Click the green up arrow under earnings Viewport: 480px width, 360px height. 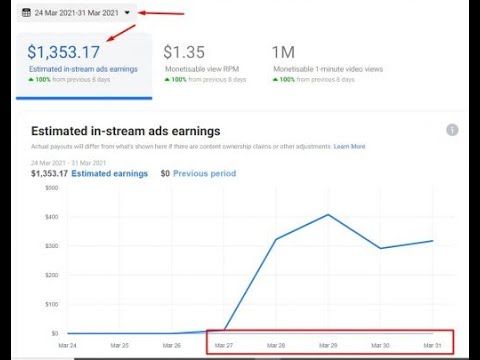(x=31, y=79)
